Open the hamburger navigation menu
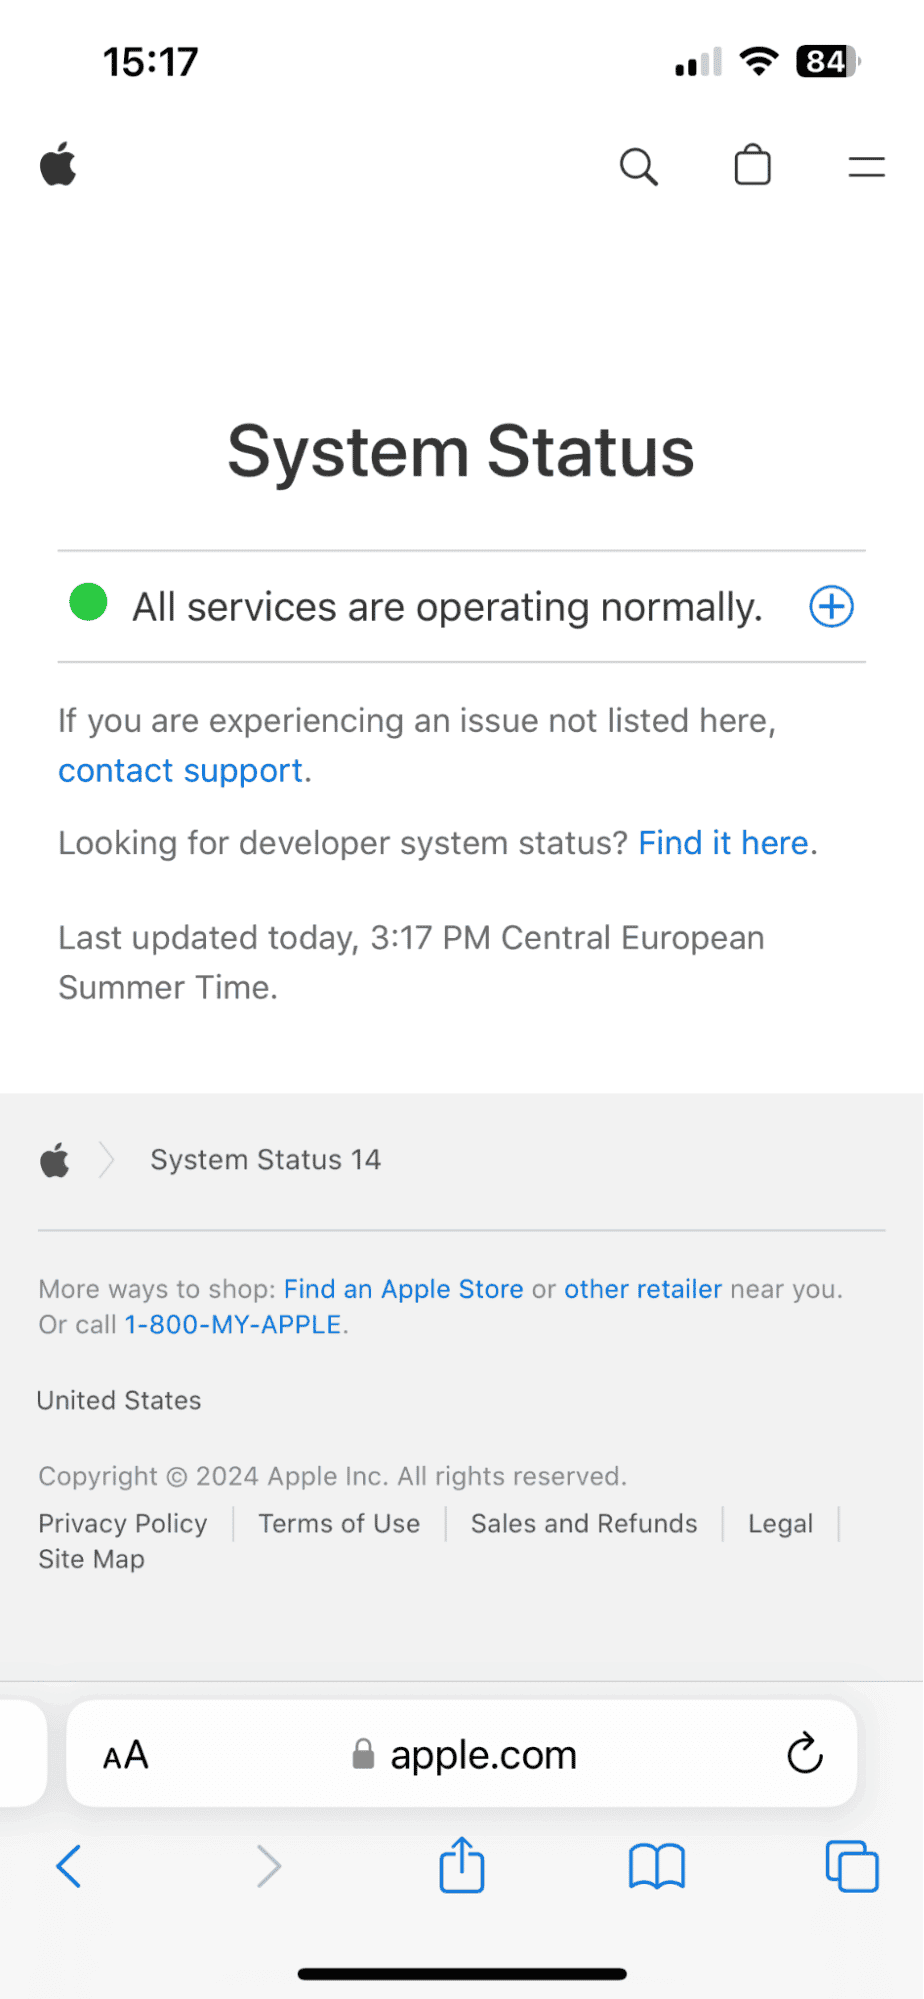 (865, 167)
